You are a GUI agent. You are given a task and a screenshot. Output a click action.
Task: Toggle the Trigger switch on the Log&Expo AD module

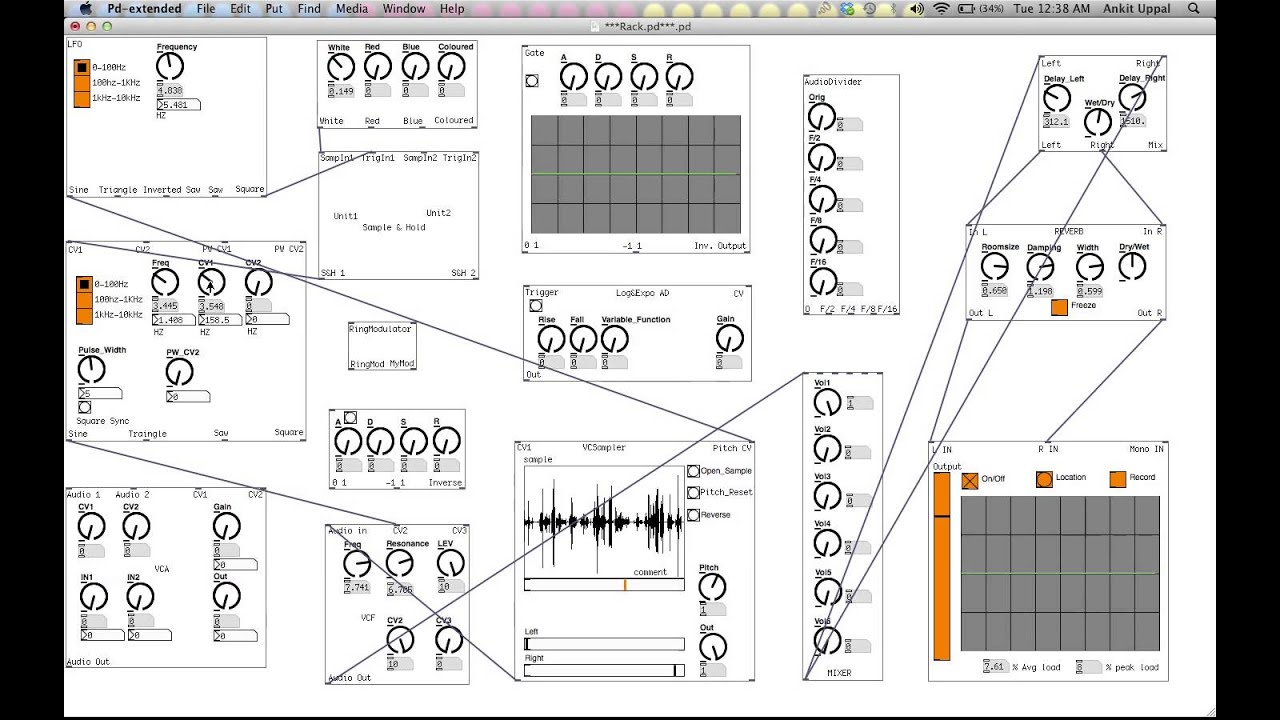536,306
